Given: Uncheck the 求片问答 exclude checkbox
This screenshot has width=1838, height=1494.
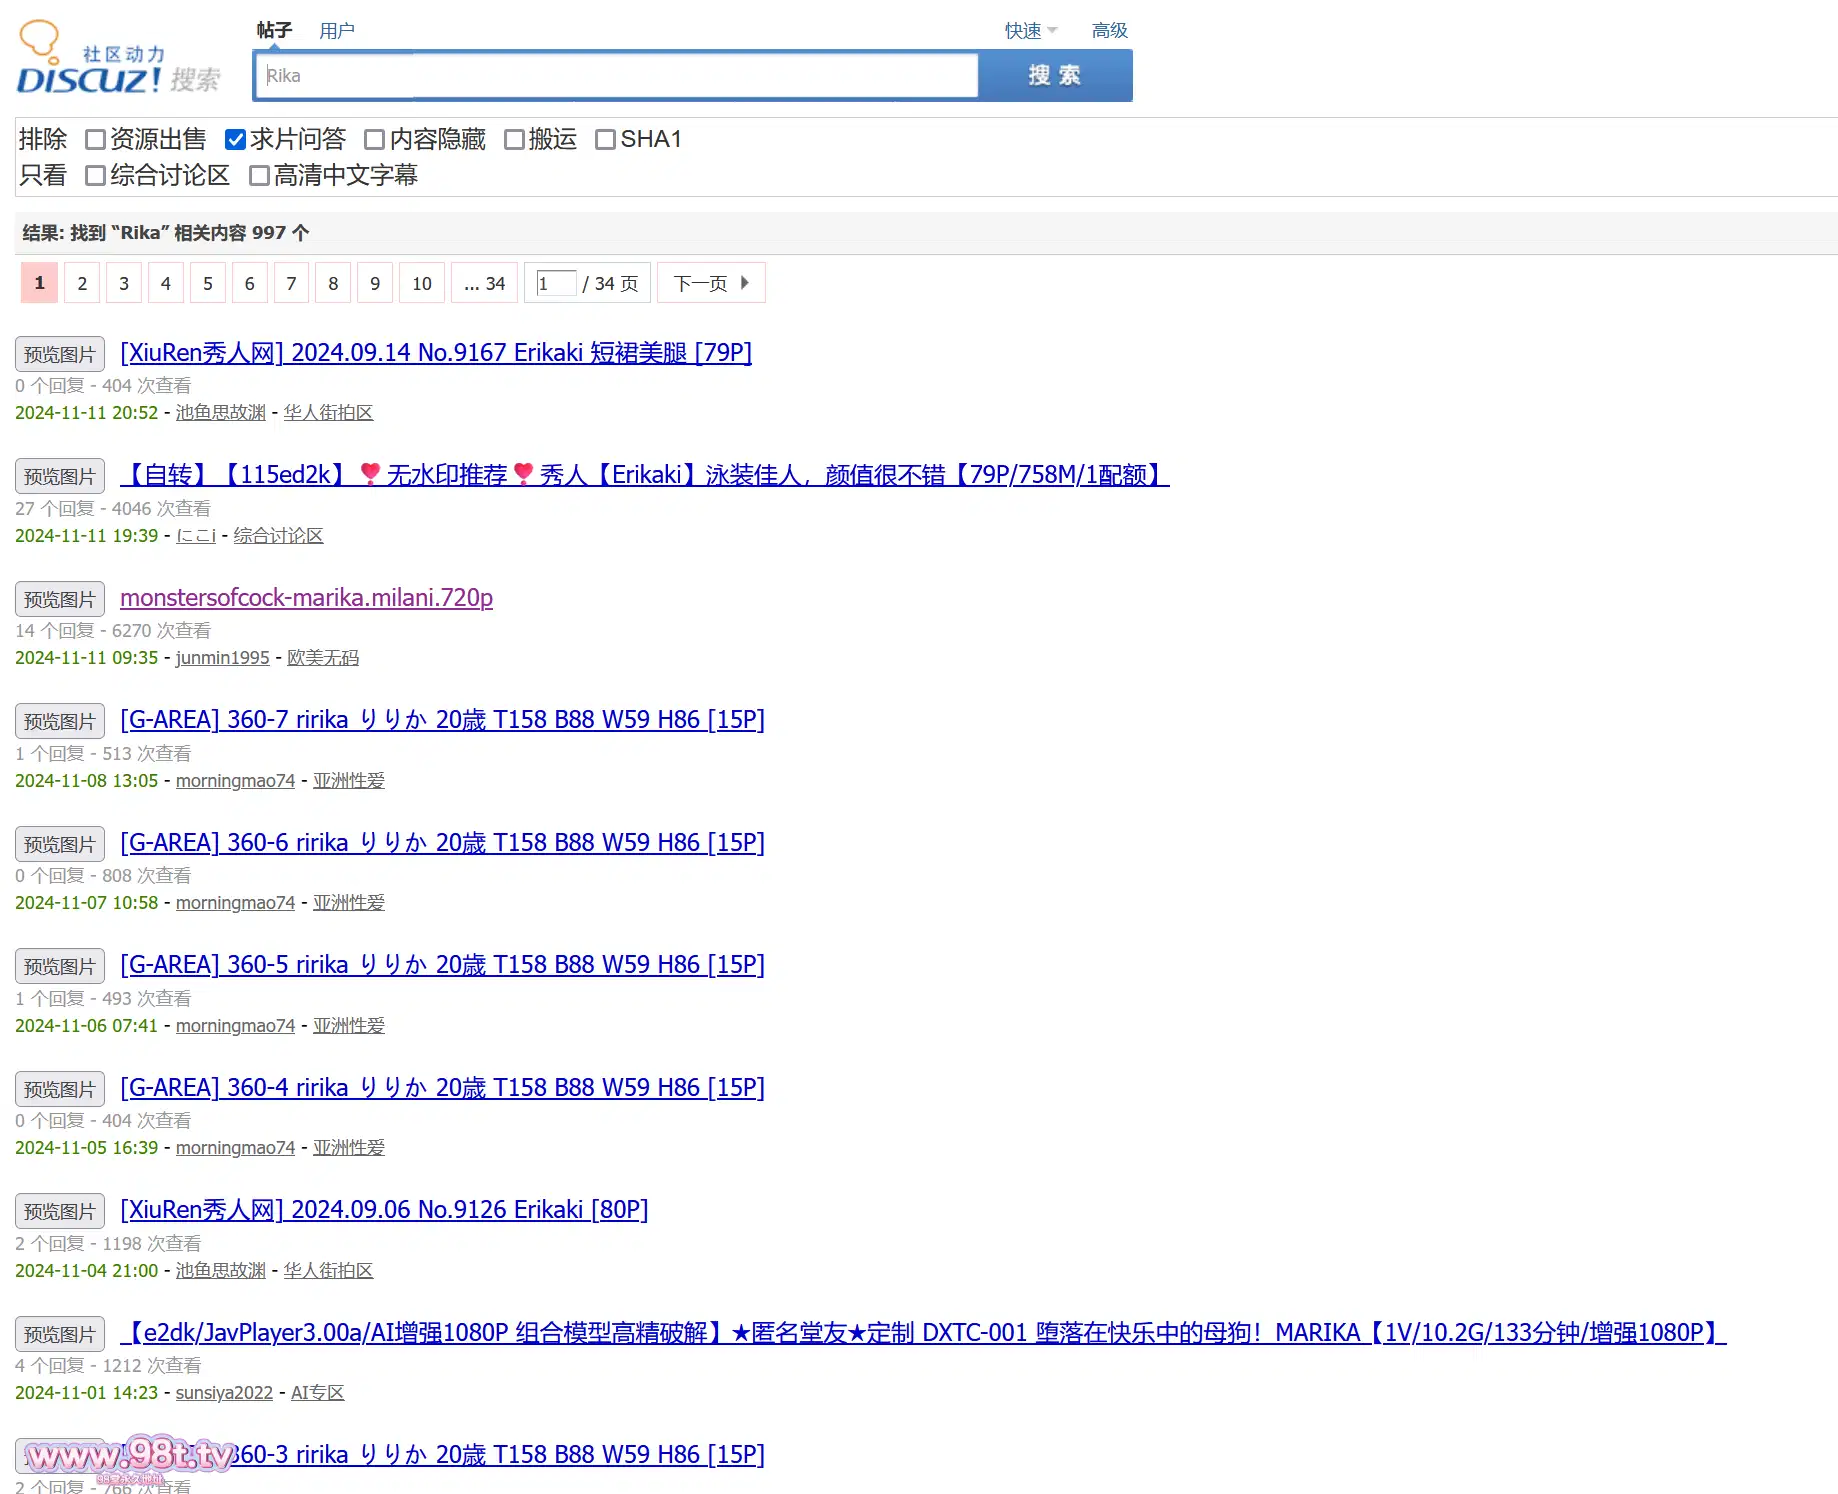Looking at the screenshot, I should tap(235, 139).
